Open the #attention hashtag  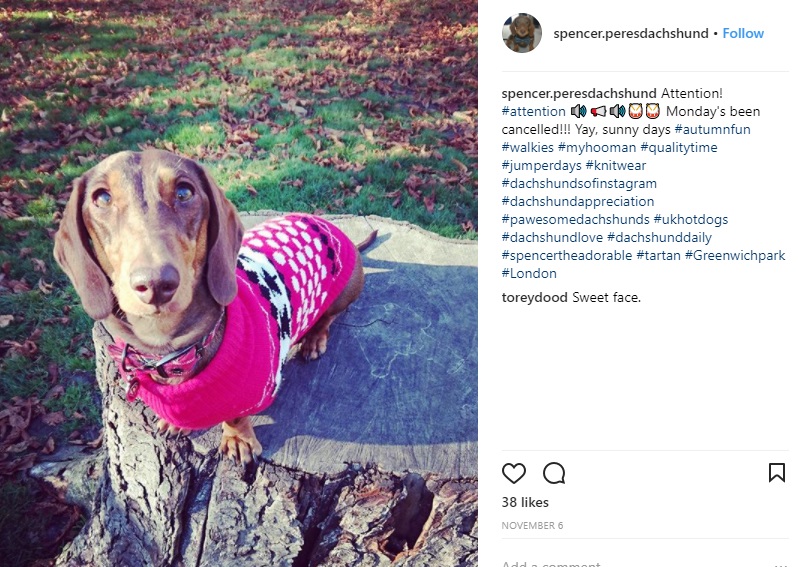pos(533,112)
